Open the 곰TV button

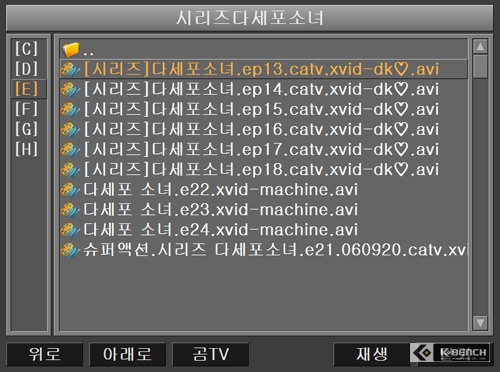pos(210,354)
